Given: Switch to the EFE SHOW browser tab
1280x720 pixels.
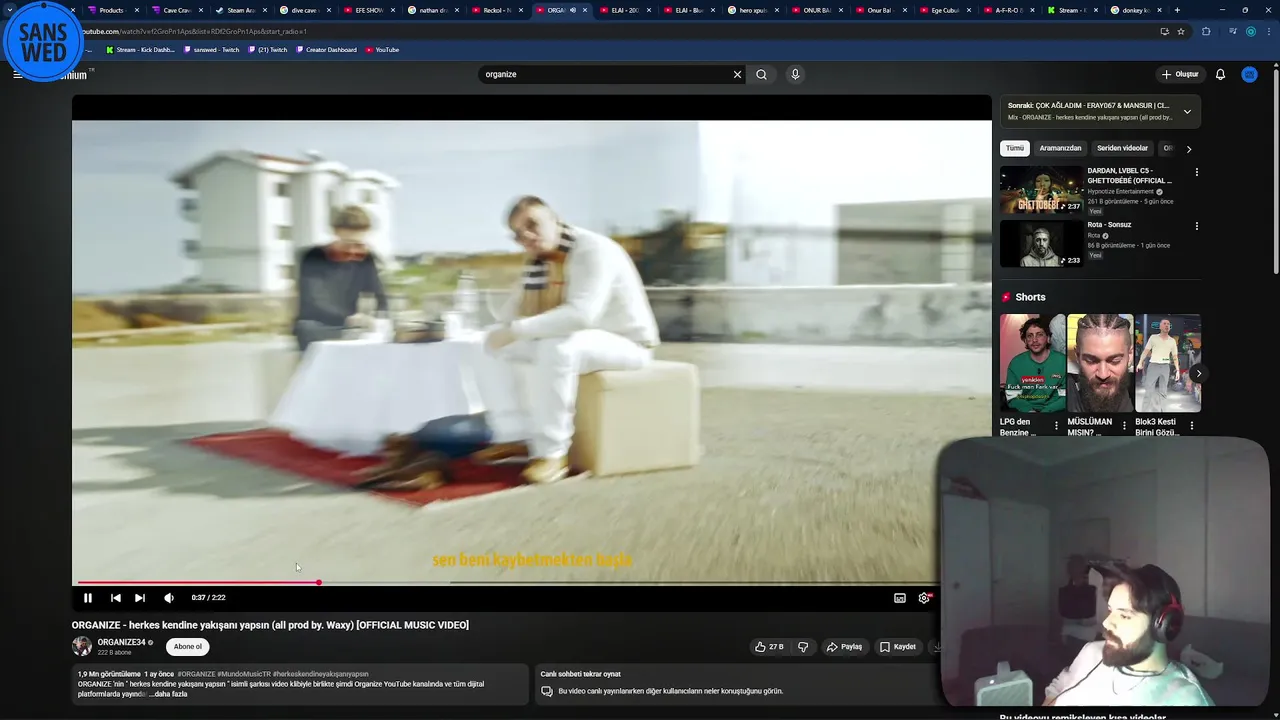Looking at the screenshot, I should point(368,10).
